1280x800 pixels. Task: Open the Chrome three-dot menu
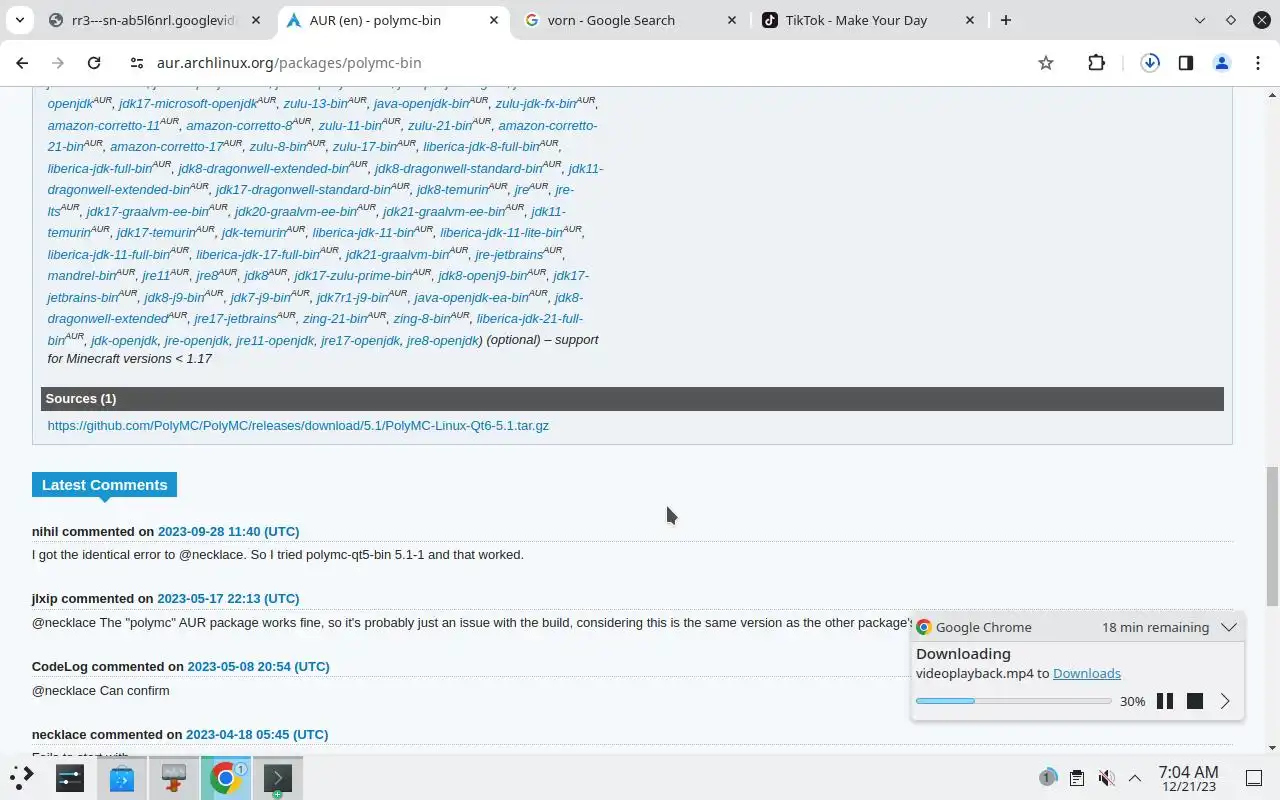[x=1257, y=63]
